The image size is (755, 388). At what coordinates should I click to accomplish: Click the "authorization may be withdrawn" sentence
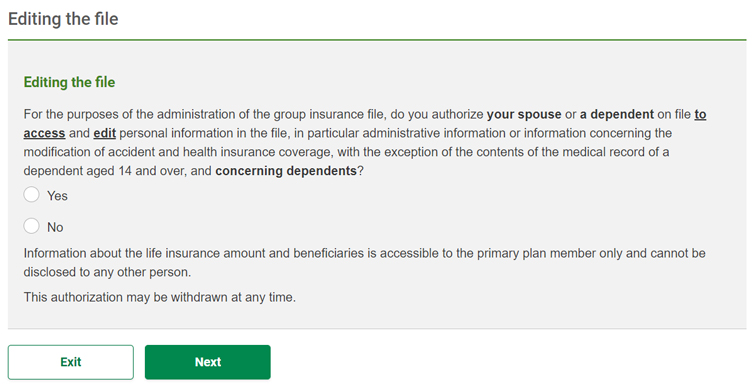159,297
